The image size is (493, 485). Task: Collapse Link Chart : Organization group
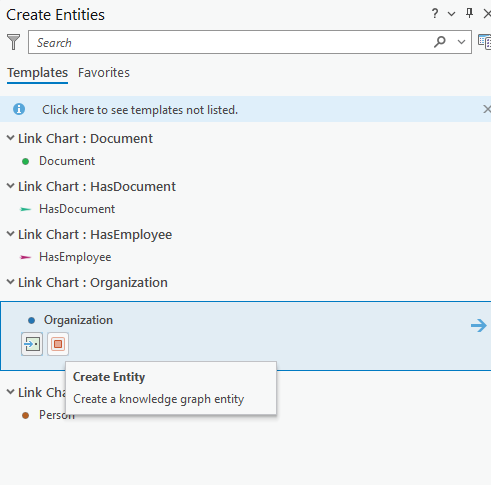[11, 282]
